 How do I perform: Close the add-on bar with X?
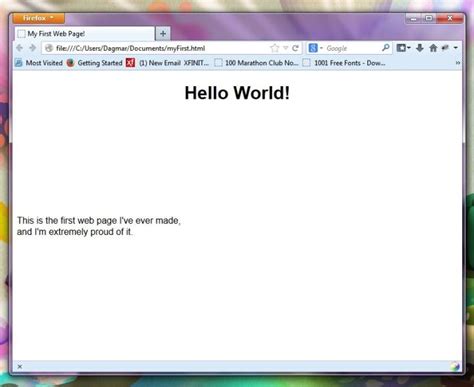pos(20,367)
